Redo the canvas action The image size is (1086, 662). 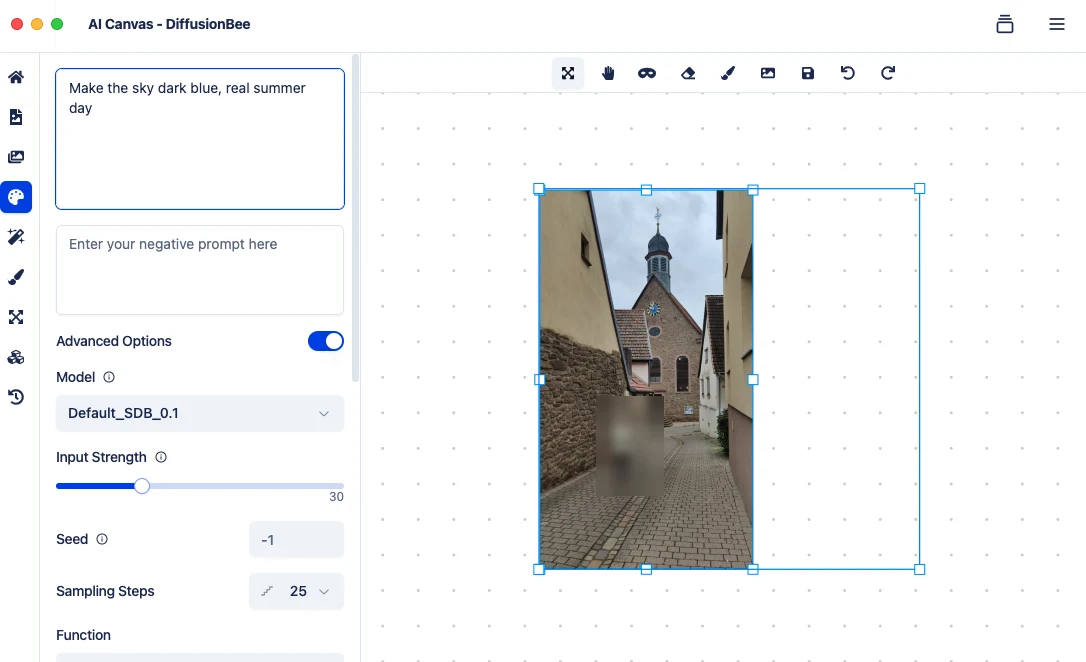(x=888, y=73)
